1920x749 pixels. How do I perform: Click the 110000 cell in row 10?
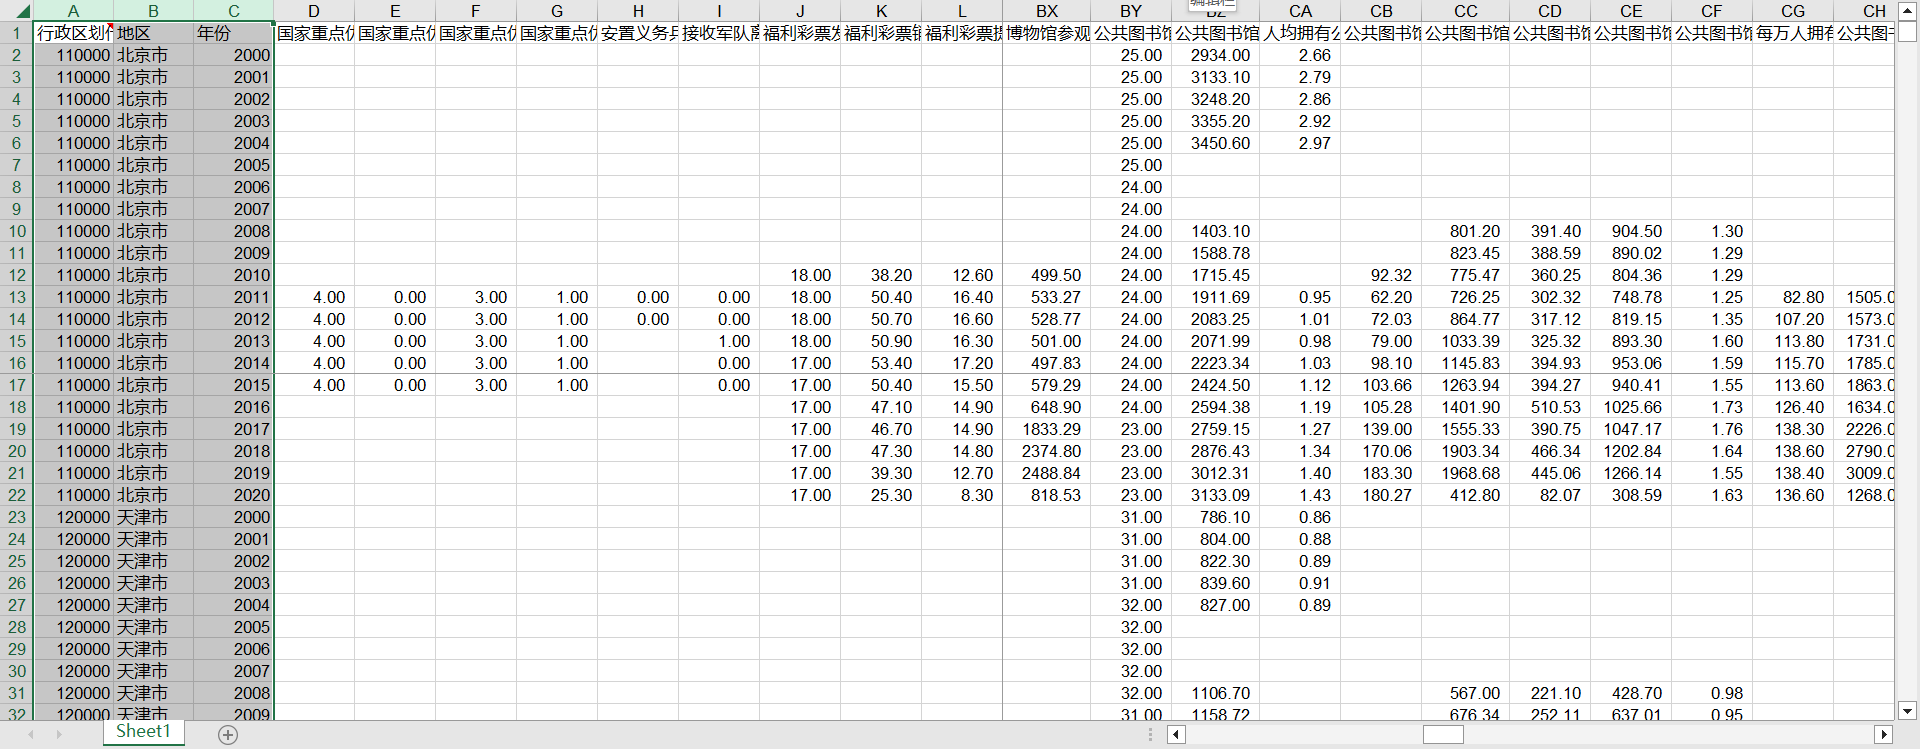73,231
